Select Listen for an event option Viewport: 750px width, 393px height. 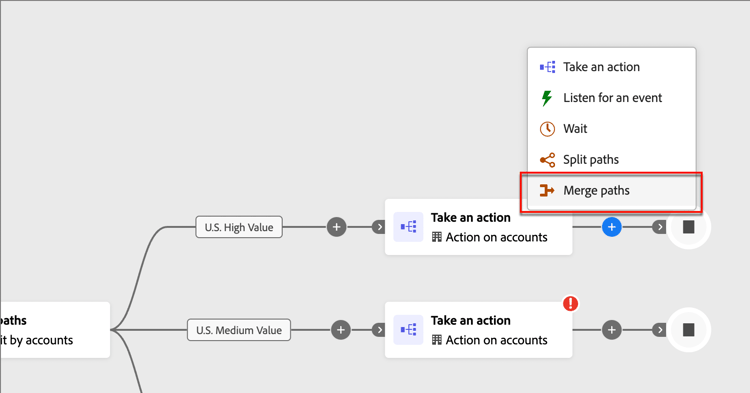pyautogui.click(x=611, y=98)
